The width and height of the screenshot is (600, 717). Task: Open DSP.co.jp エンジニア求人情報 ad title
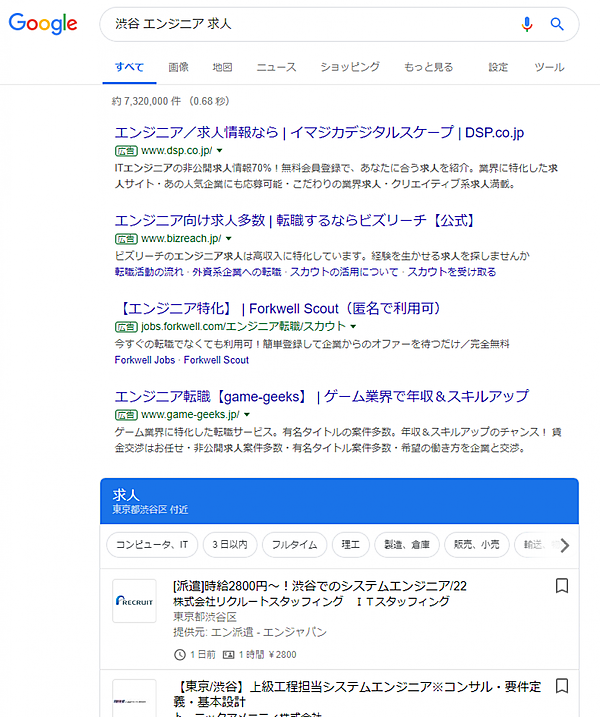(x=319, y=133)
